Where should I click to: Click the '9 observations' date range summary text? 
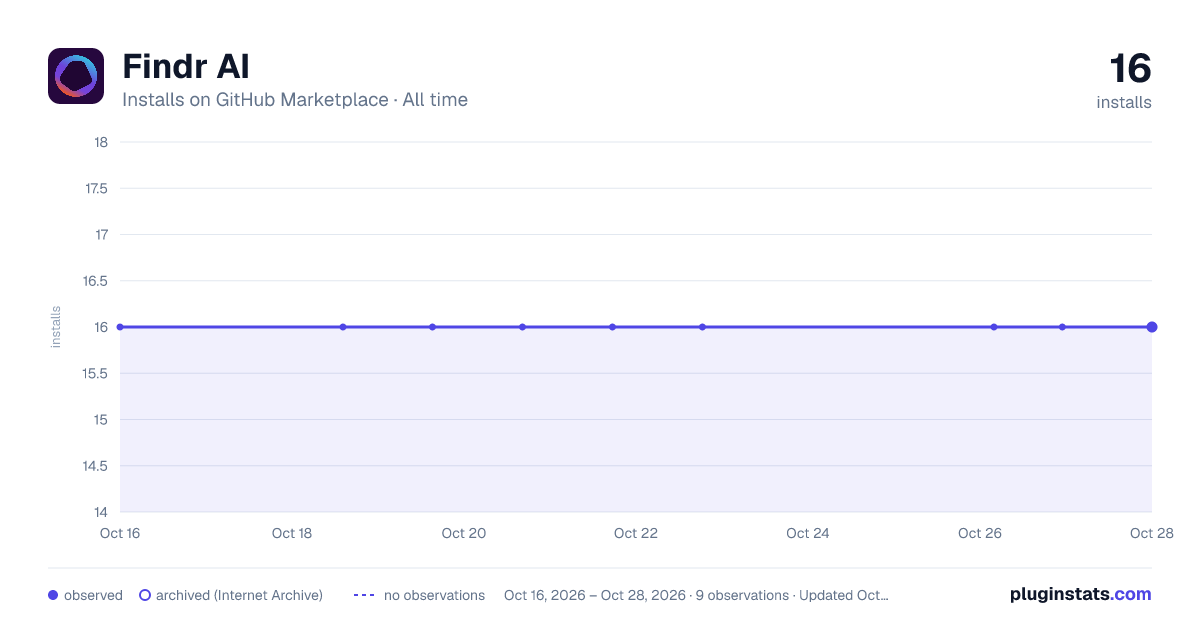(696, 595)
